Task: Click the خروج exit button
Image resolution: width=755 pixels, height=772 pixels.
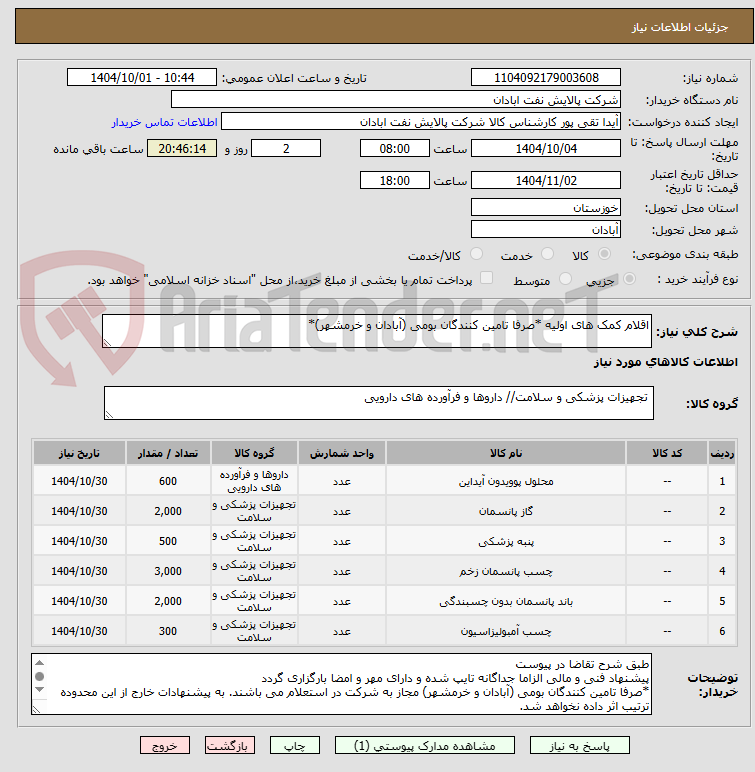Action: click(x=165, y=745)
